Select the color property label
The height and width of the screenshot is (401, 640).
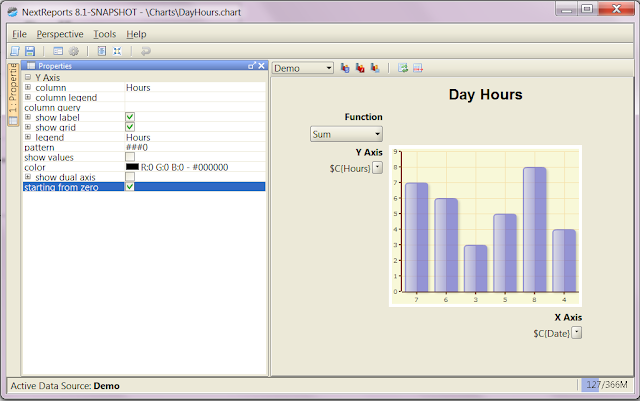pyautogui.click(x=35, y=167)
